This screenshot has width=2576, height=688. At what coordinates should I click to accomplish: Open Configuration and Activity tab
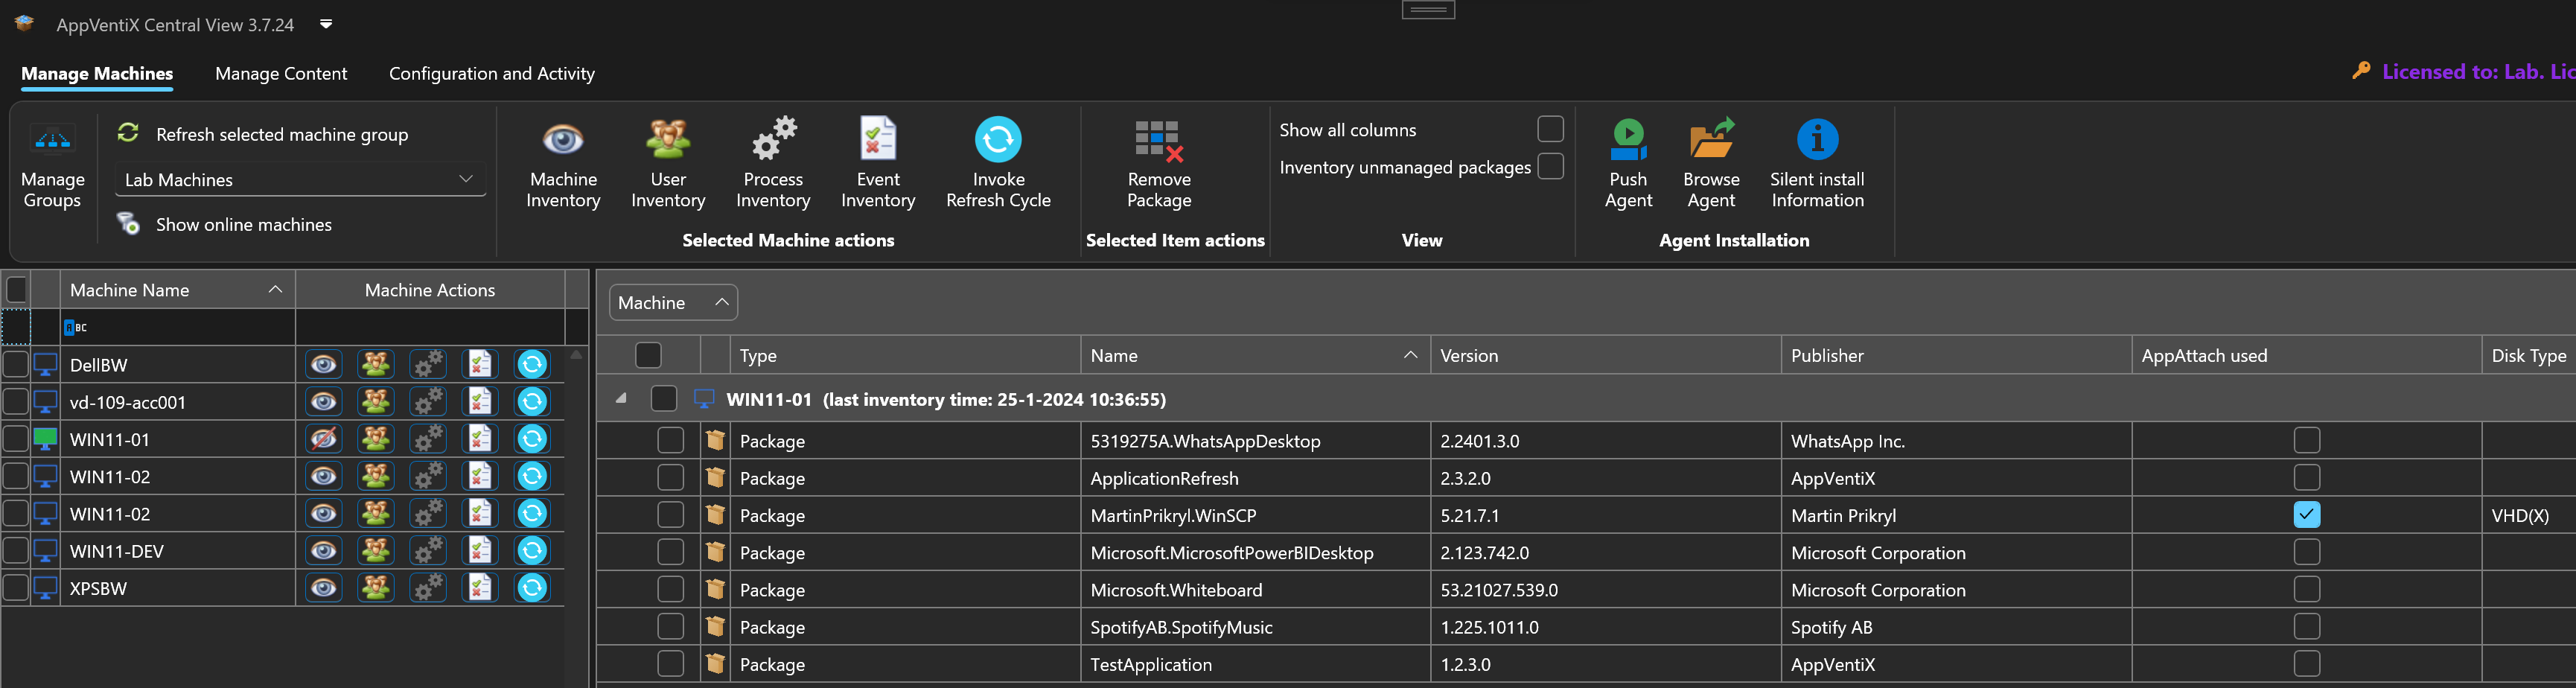point(491,74)
